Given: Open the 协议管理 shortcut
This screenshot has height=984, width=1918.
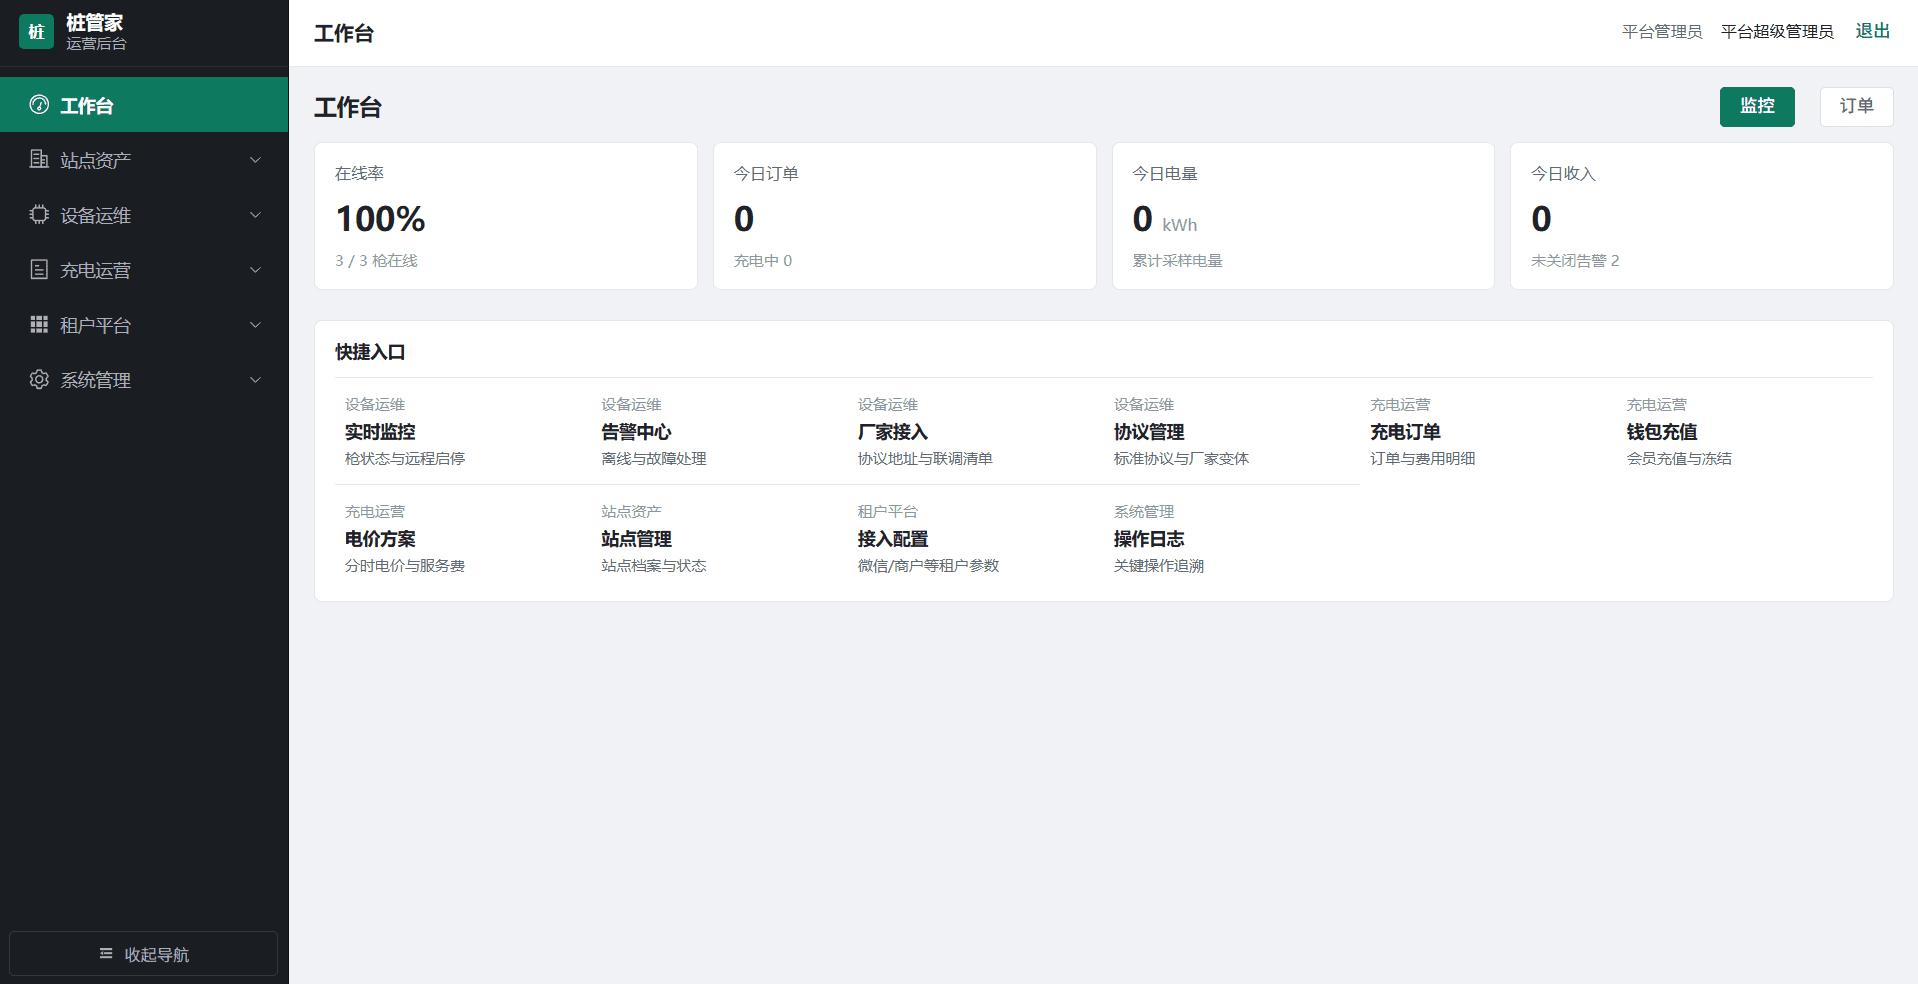Looking at the screenshot, I should click(x=1231, y=431).
